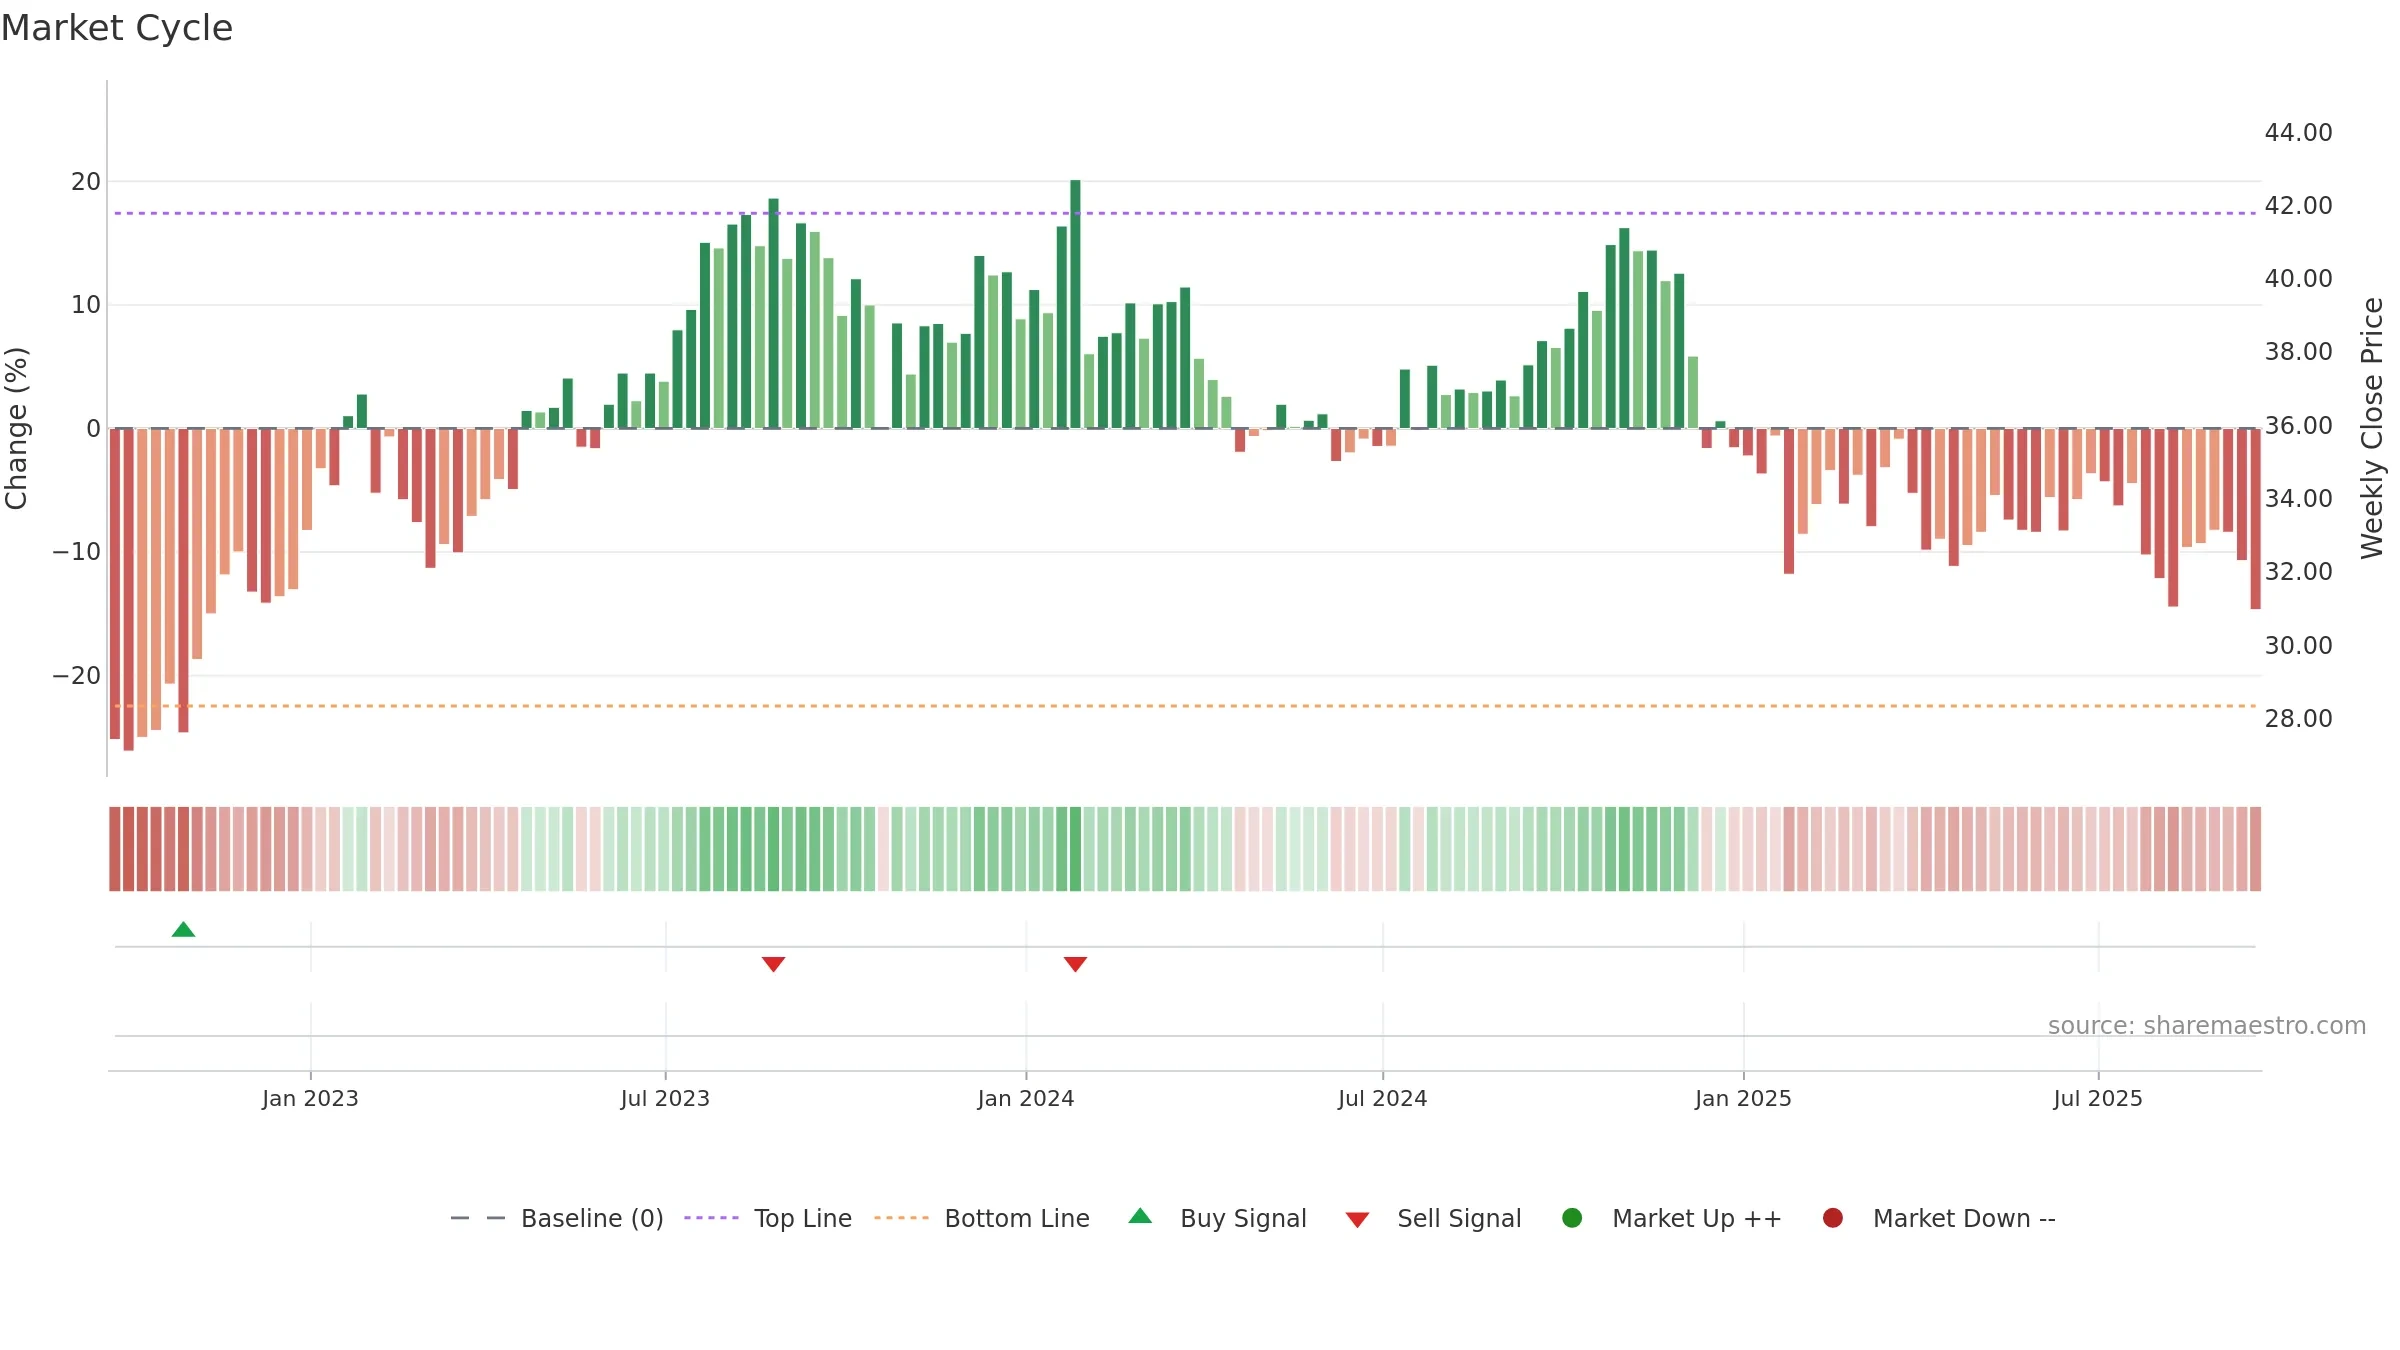
Task: Toggle the Sell Signal legend entry
Action: pyautogui.click(x=1433, y=1218)
